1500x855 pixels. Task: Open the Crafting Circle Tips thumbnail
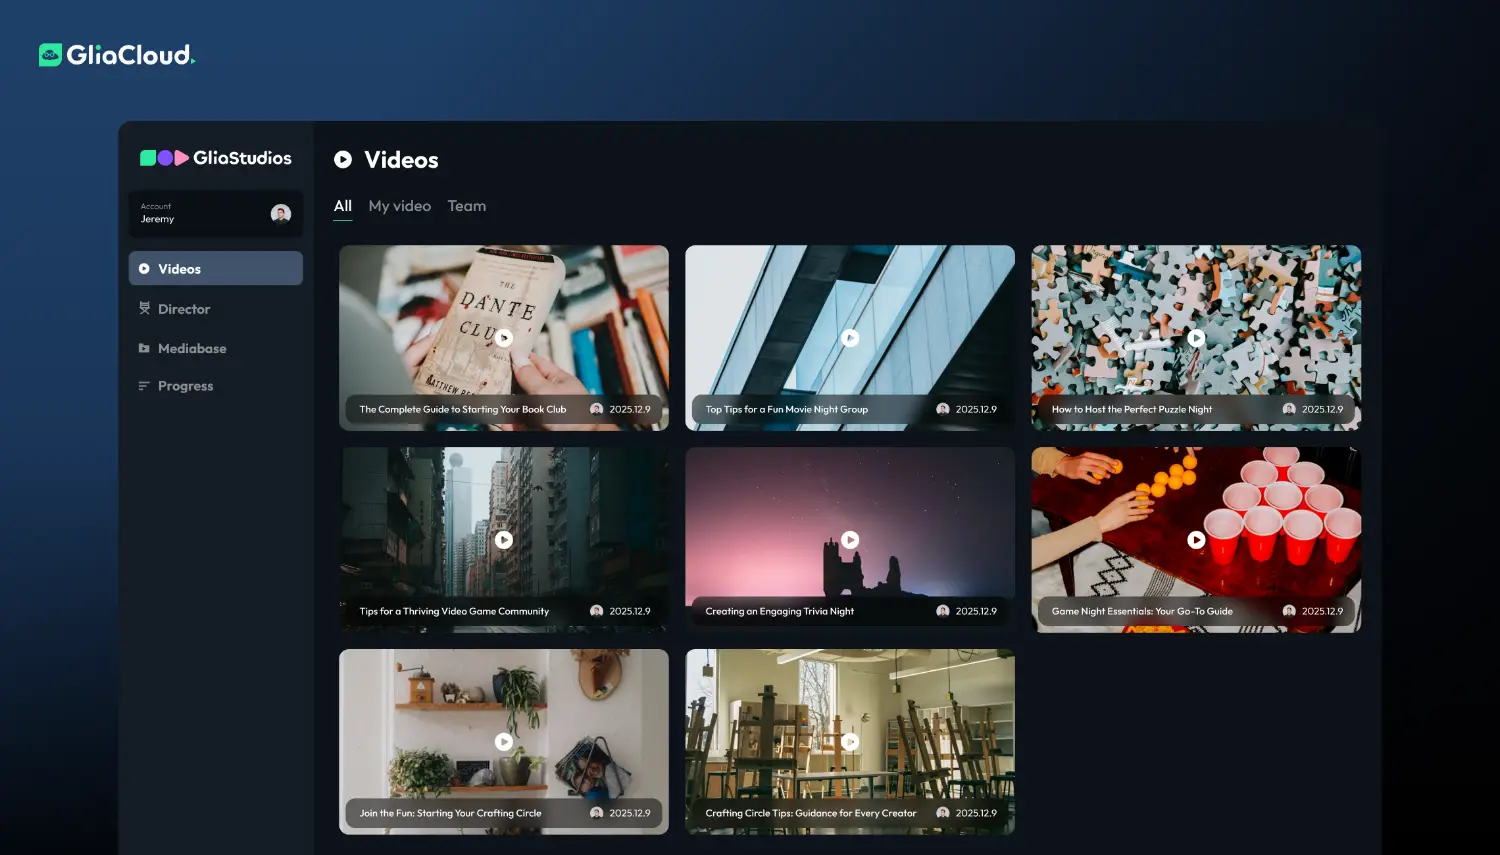point(850,720)
